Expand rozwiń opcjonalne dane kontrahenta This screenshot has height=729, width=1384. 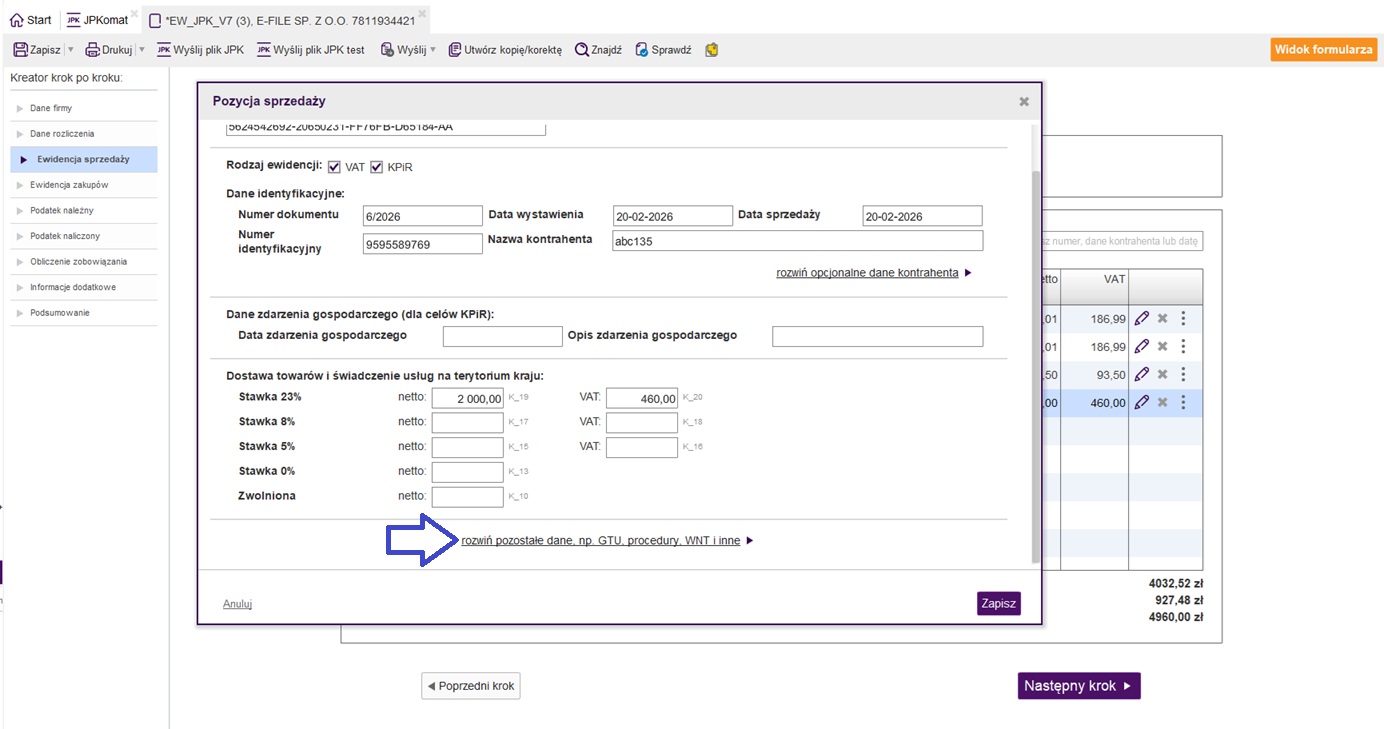click(867, 273)
